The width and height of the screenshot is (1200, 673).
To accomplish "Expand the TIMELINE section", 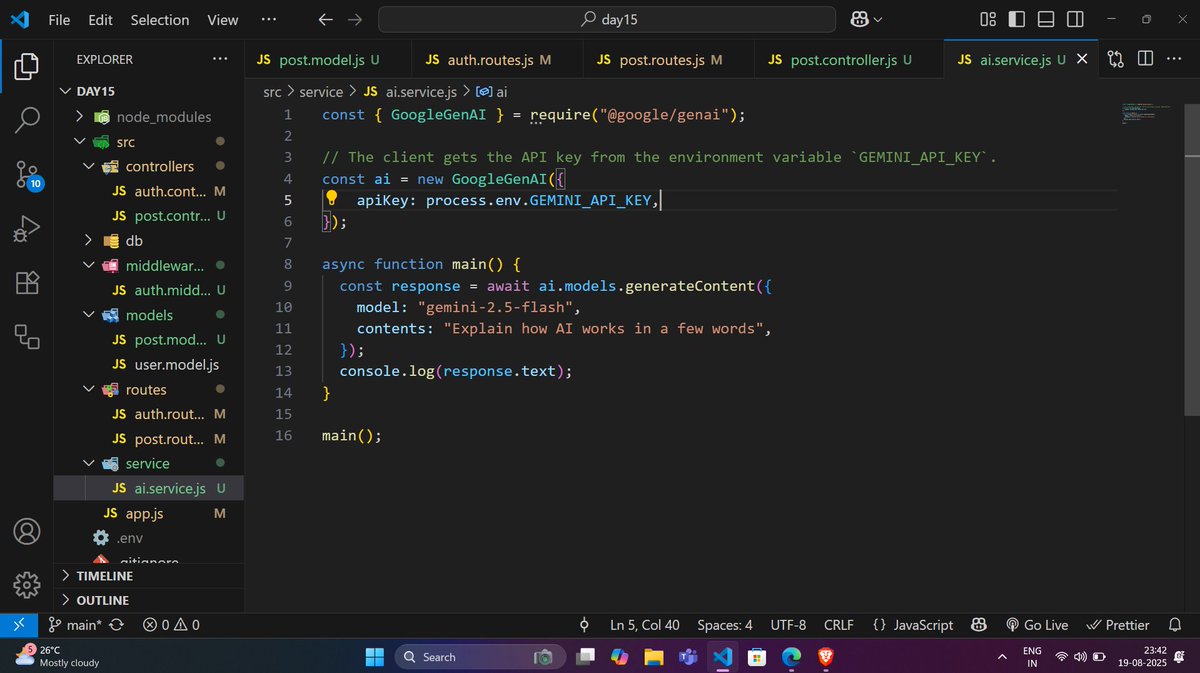I will 150,576.
